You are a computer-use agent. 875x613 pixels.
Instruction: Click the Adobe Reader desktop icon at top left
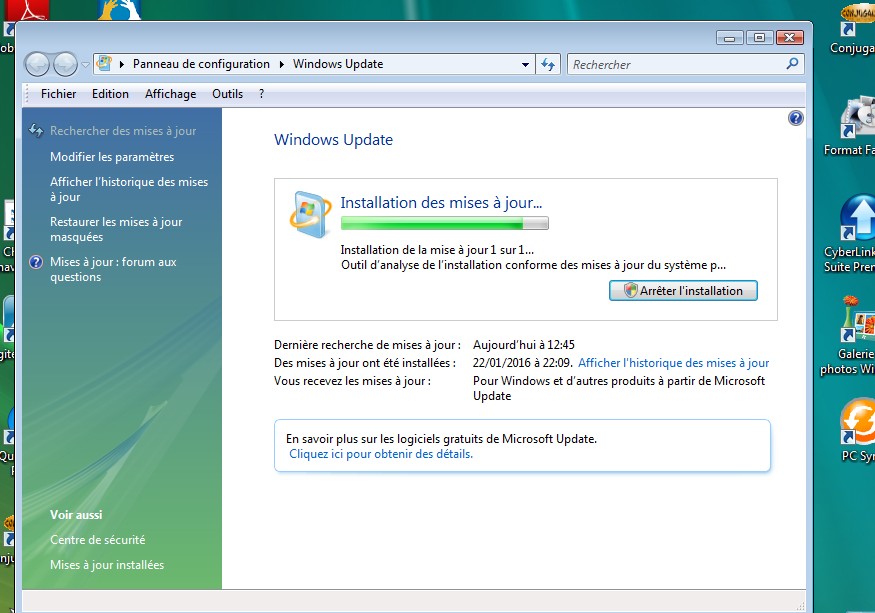pos(27,10)
